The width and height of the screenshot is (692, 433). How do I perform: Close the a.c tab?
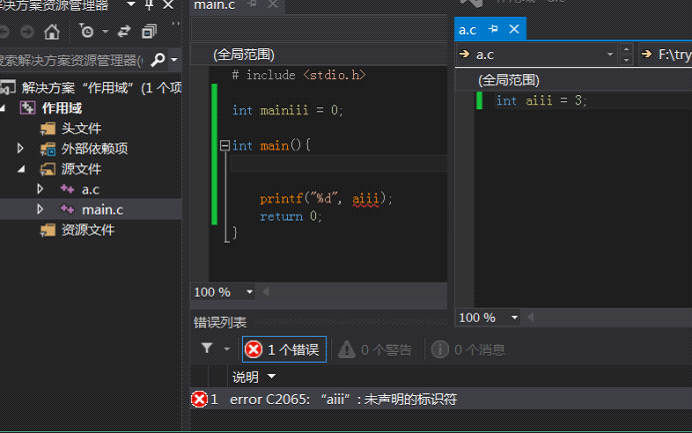514,29
